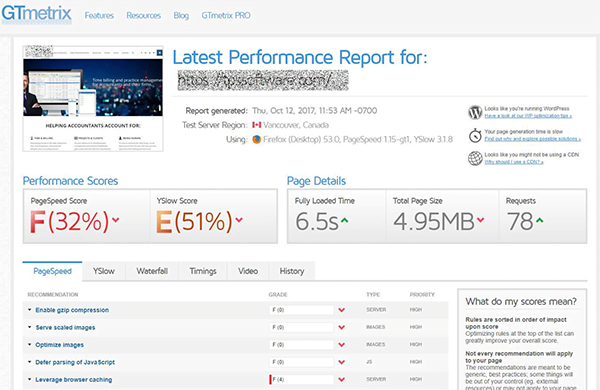
Task: Click the red chevron for gzip compression
Action: (342, 310)
